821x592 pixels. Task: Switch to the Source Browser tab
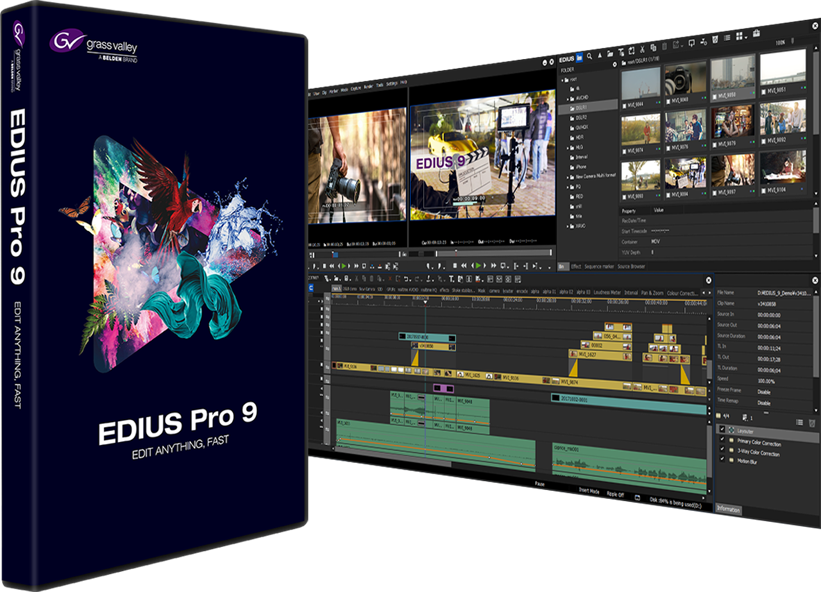coord(631,266)
